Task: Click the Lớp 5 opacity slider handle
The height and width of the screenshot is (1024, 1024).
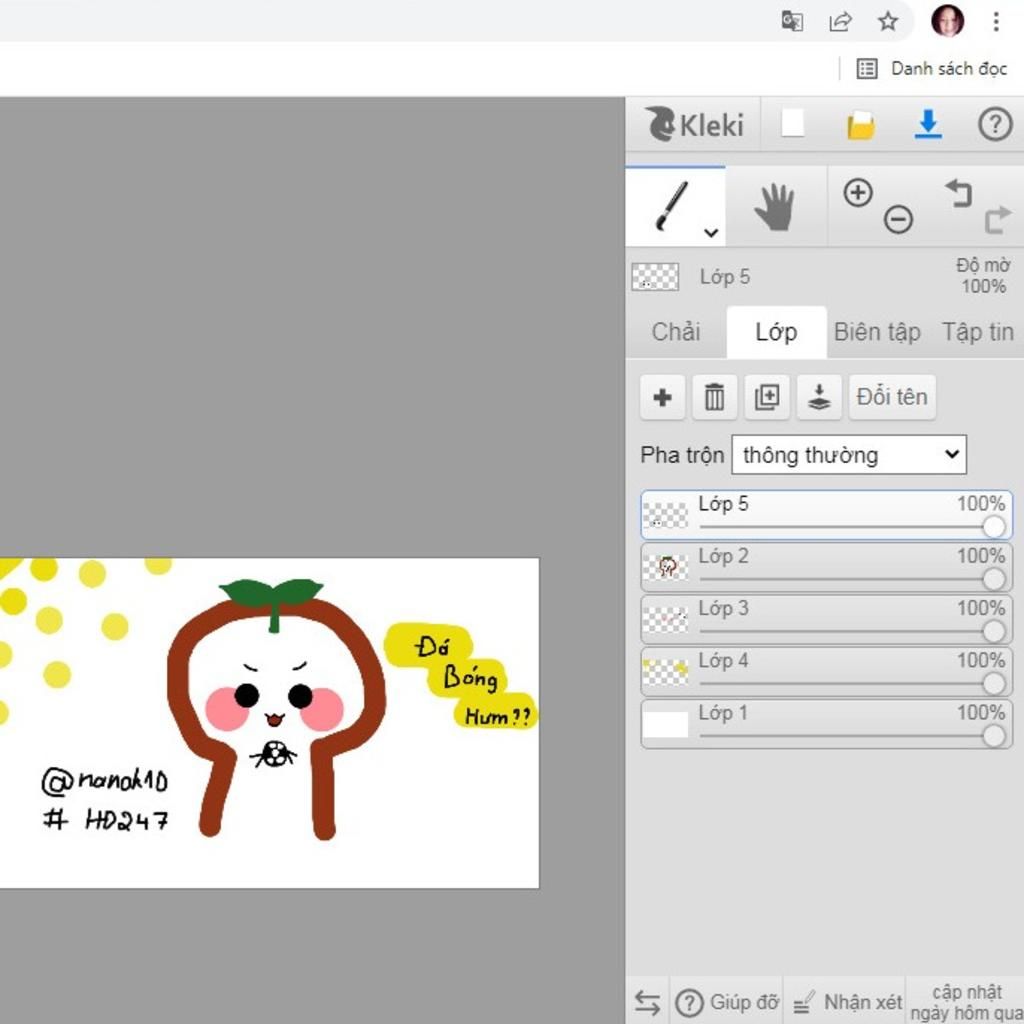Action: coord(993,526)
